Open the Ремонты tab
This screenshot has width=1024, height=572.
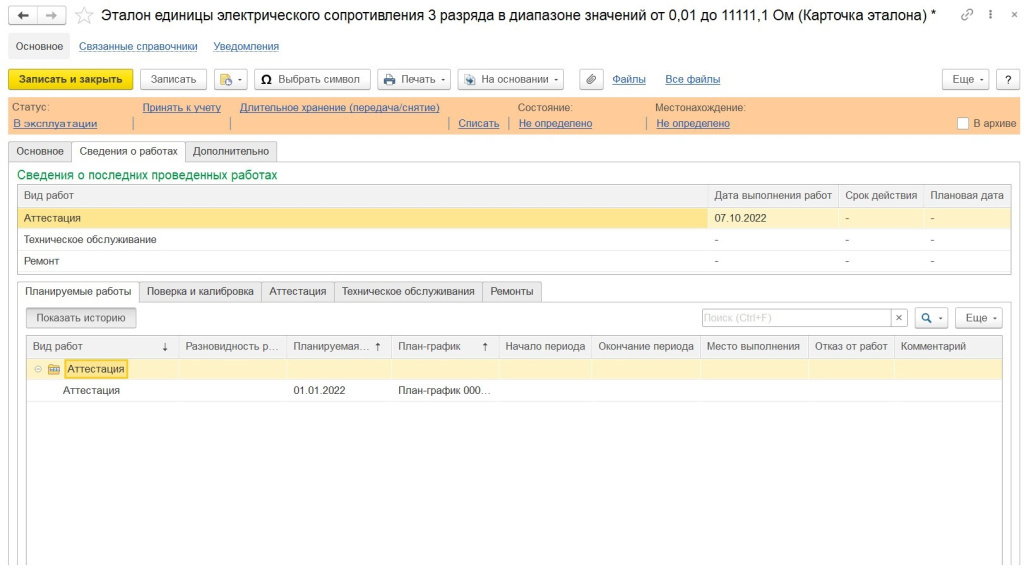511,291
